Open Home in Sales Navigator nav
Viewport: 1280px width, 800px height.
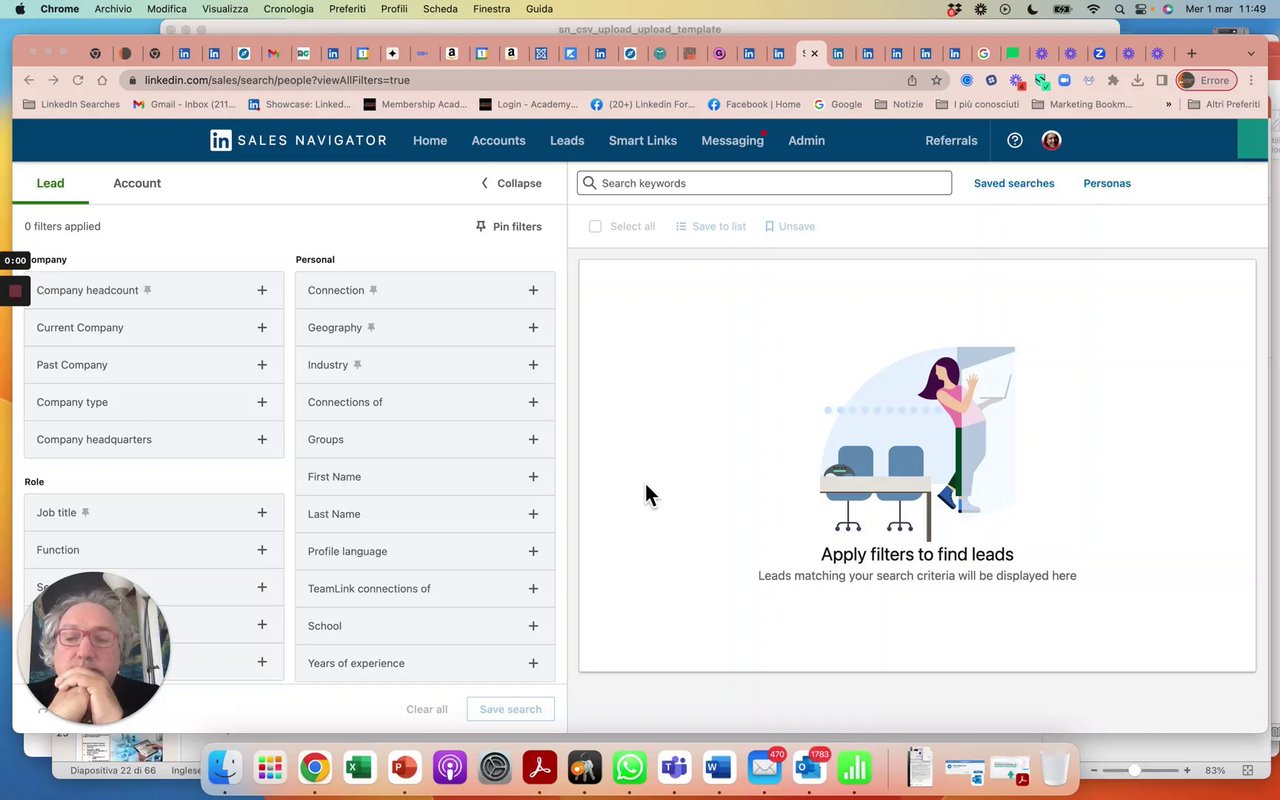click(430, 140)
